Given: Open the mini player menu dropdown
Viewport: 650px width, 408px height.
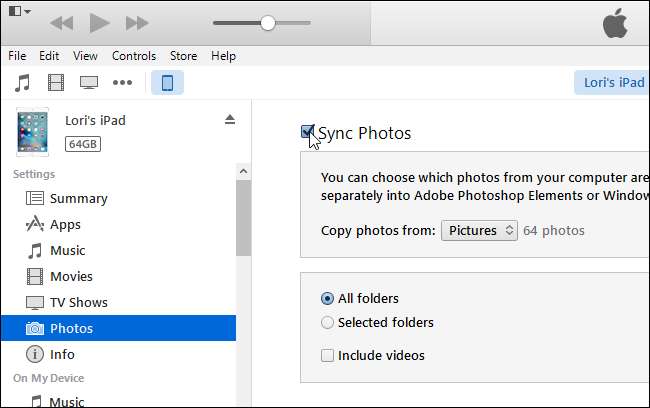Looking at the screenshot, I should point(18,12).
